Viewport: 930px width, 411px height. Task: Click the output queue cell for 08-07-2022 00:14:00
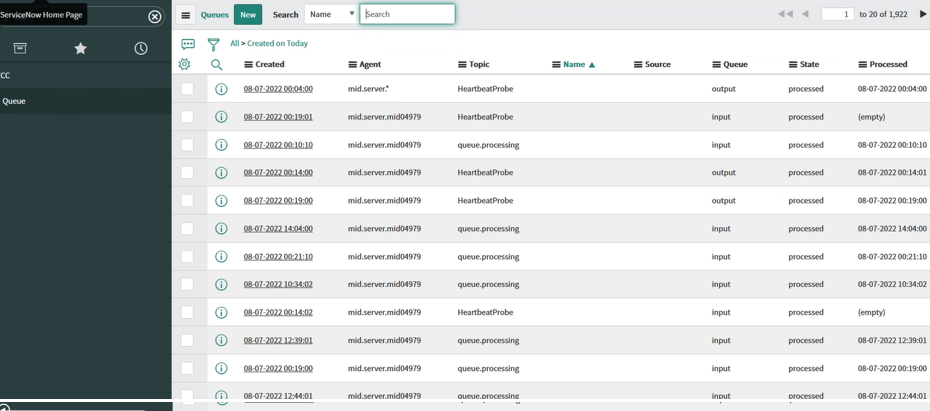coord(724,173)
